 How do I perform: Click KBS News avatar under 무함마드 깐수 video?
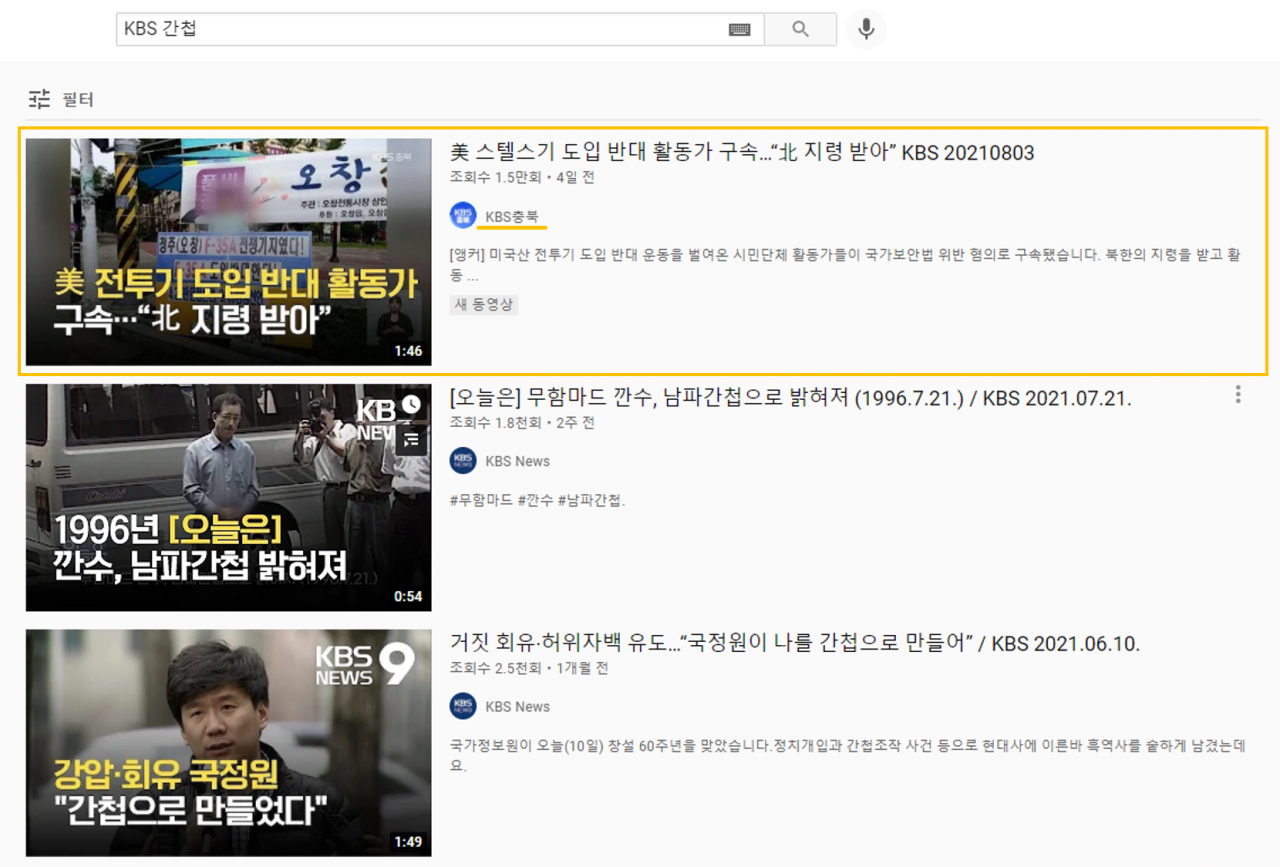(463, 461)
